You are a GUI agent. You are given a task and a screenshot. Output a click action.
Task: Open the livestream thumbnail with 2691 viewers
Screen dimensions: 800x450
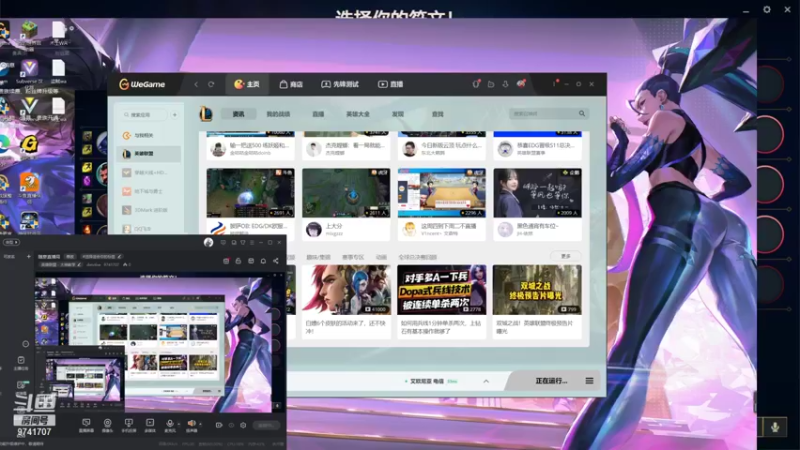coord(251,193)
